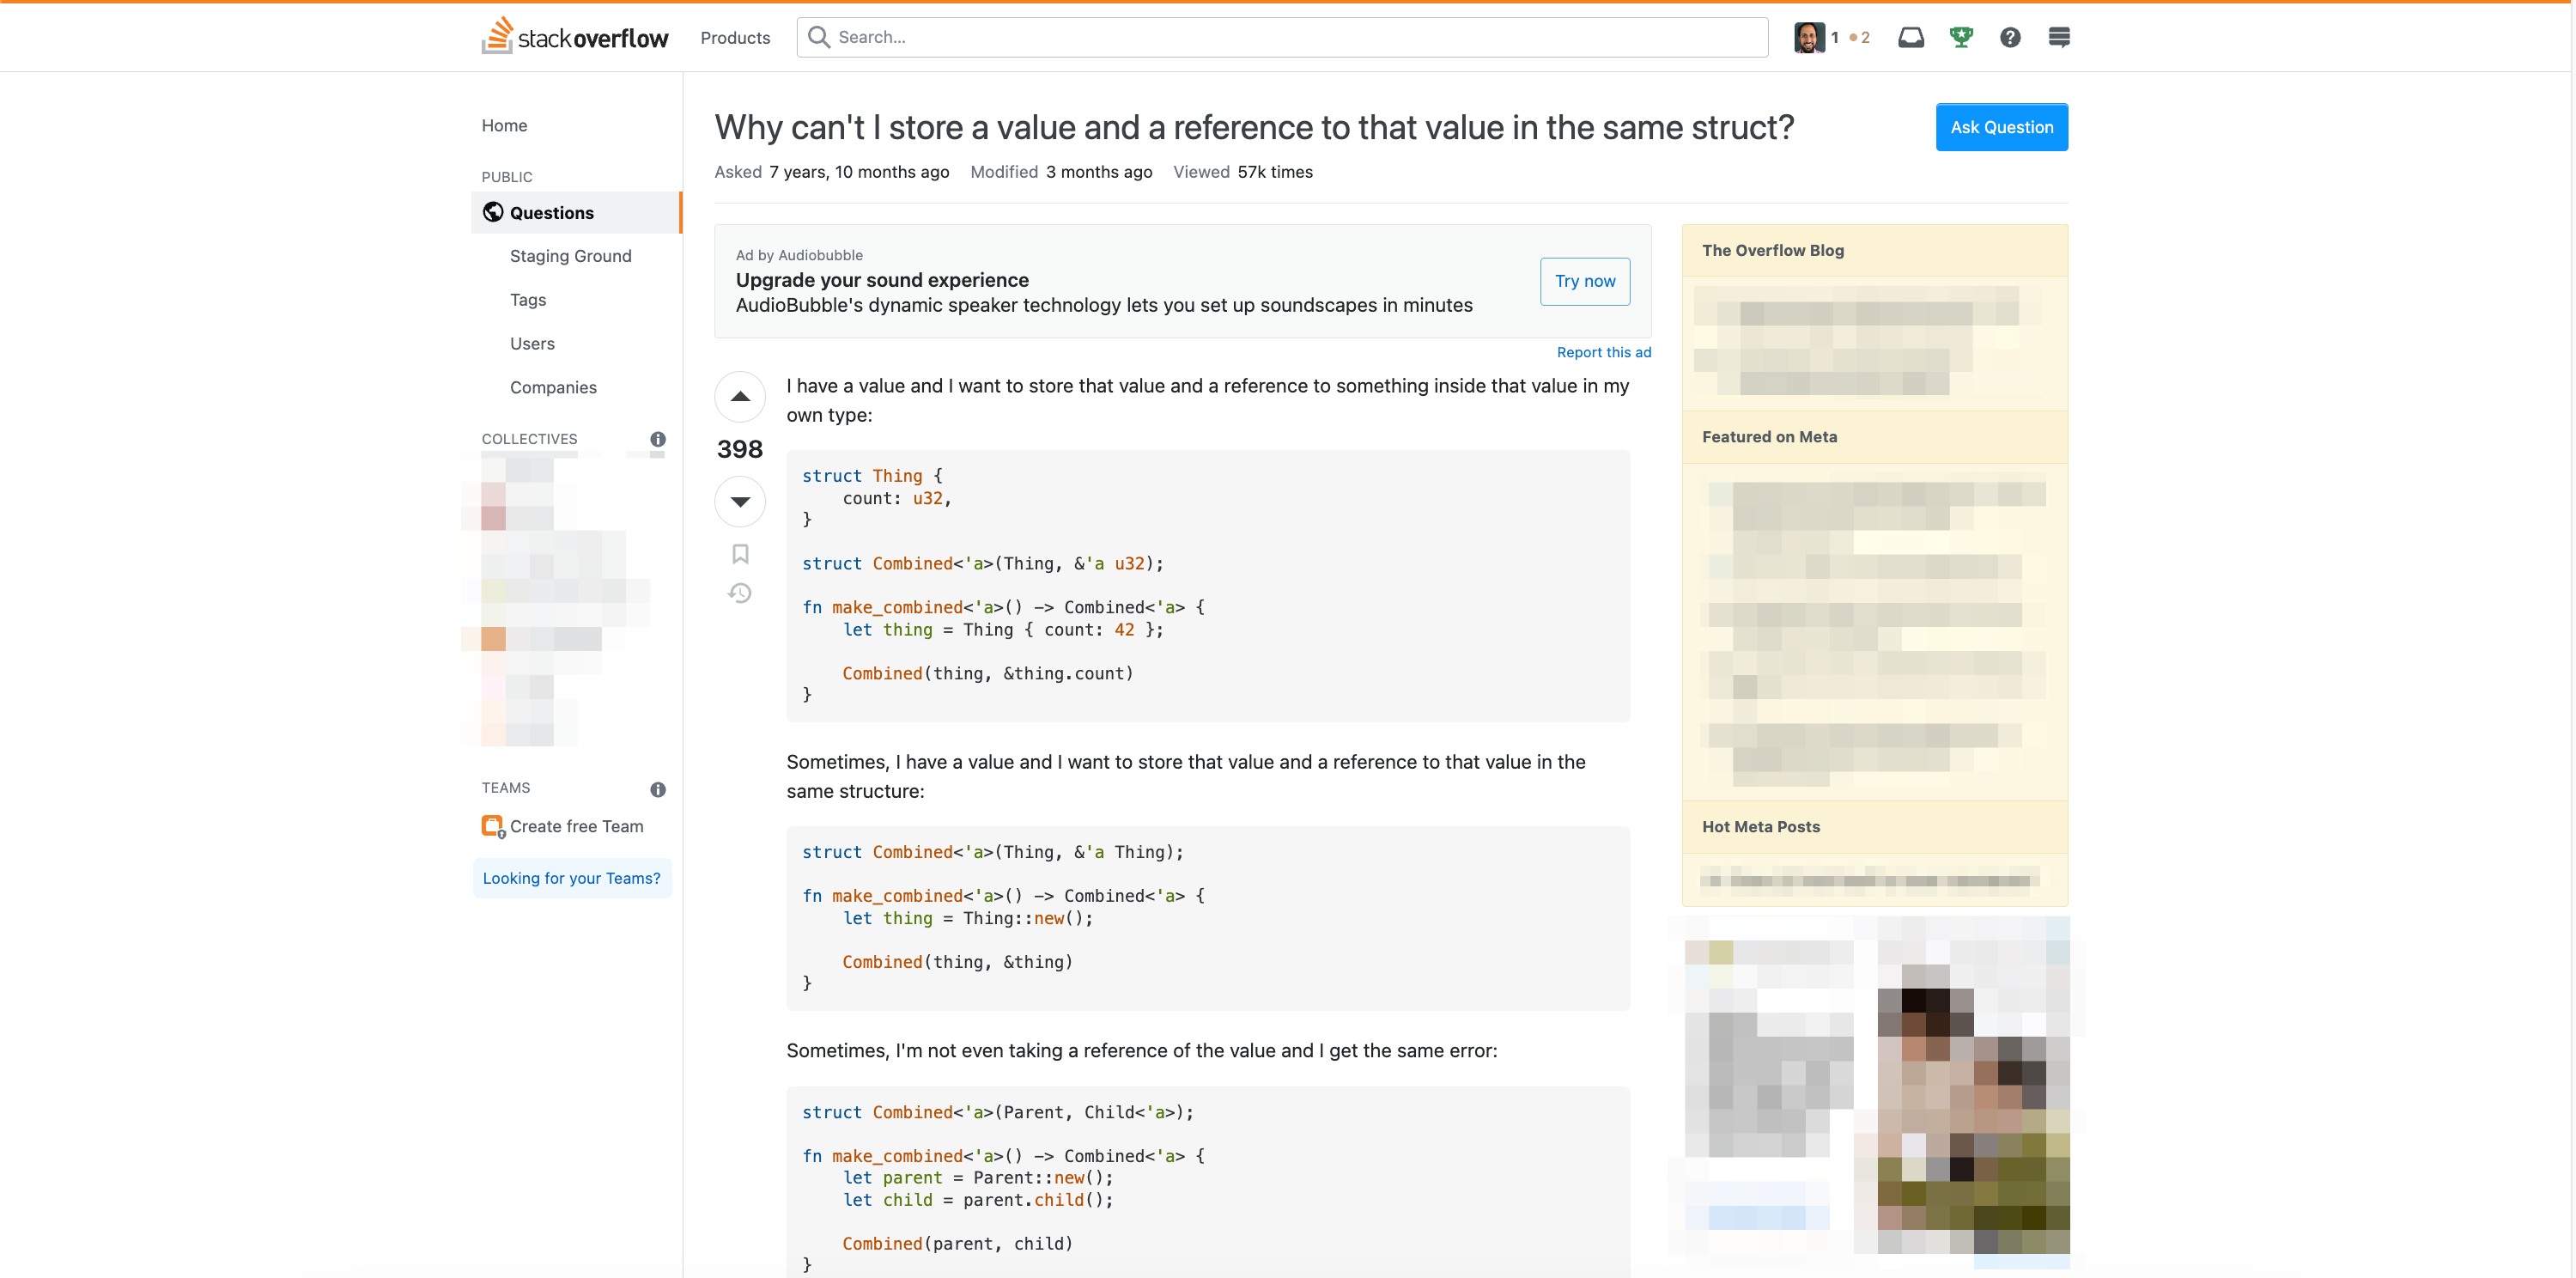Click the Stack Overflow logo
This screenshot has width=2576, height=1278.
pos(575,36)
